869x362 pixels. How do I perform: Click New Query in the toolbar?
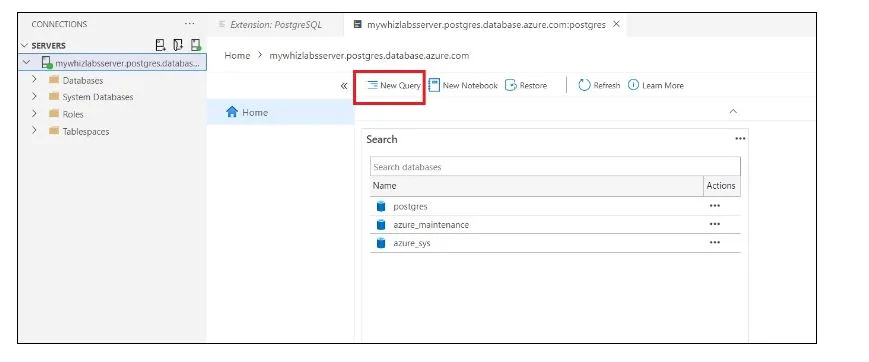(393, 86)
